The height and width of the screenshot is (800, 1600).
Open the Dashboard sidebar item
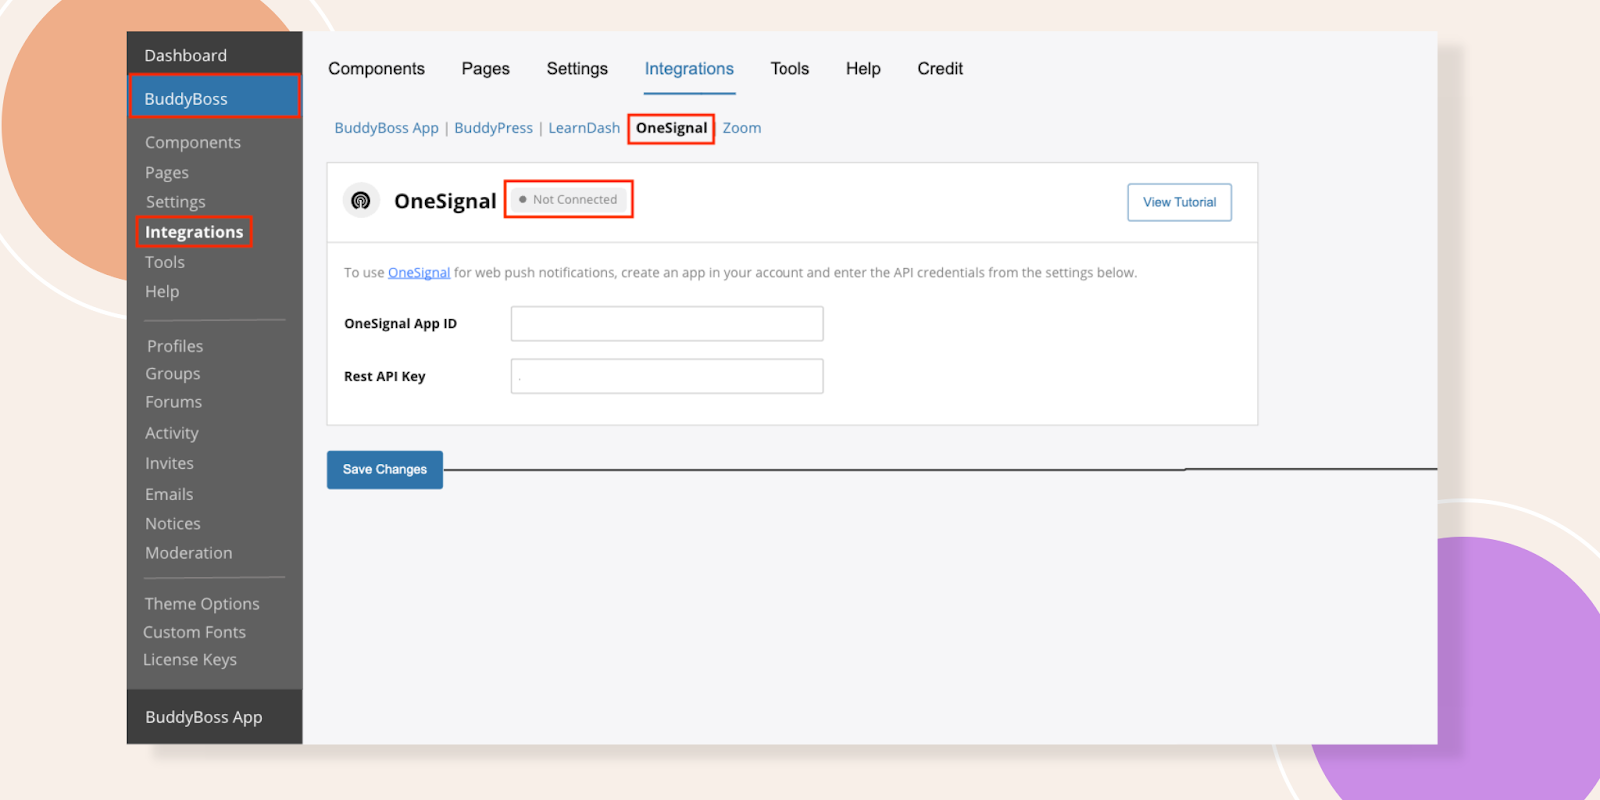185,55
